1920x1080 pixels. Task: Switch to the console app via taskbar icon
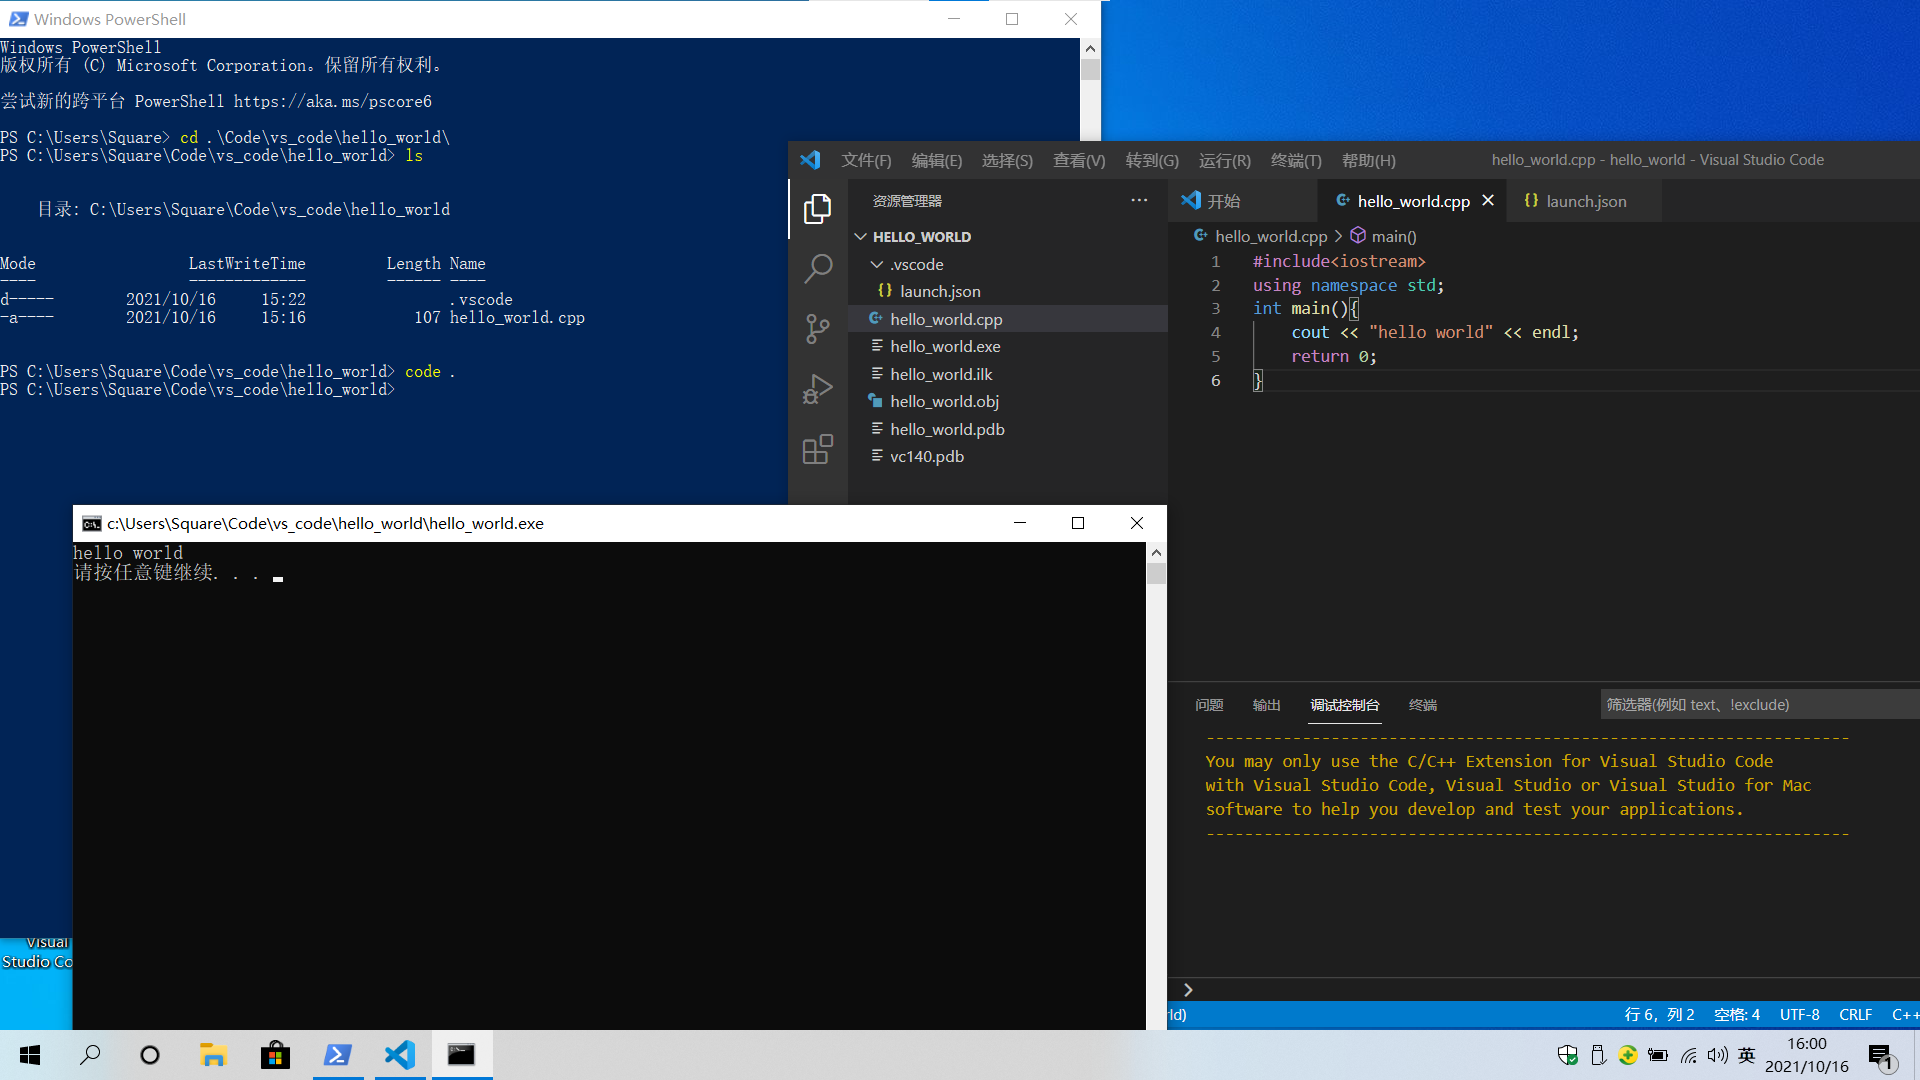coord(461,1055)
